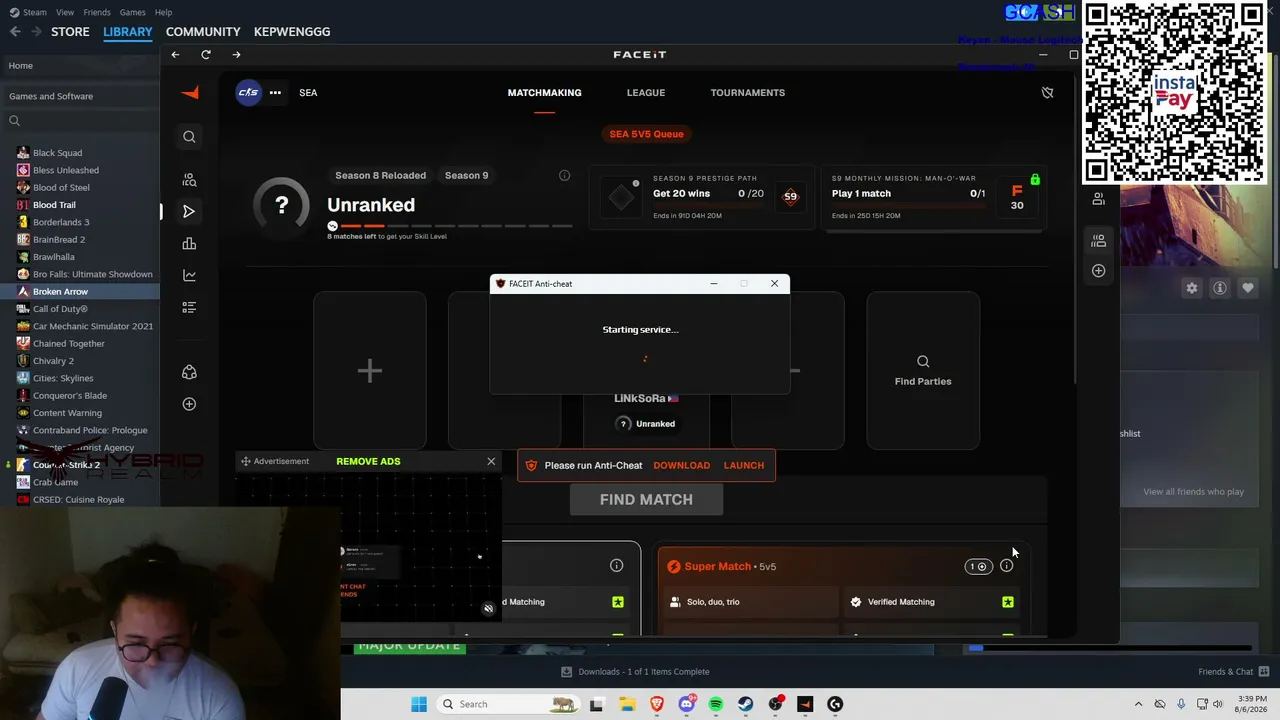The image size is (1280, 720).
Task: Select the Season 8 Reloaded tab
Action: pos(380,176)
